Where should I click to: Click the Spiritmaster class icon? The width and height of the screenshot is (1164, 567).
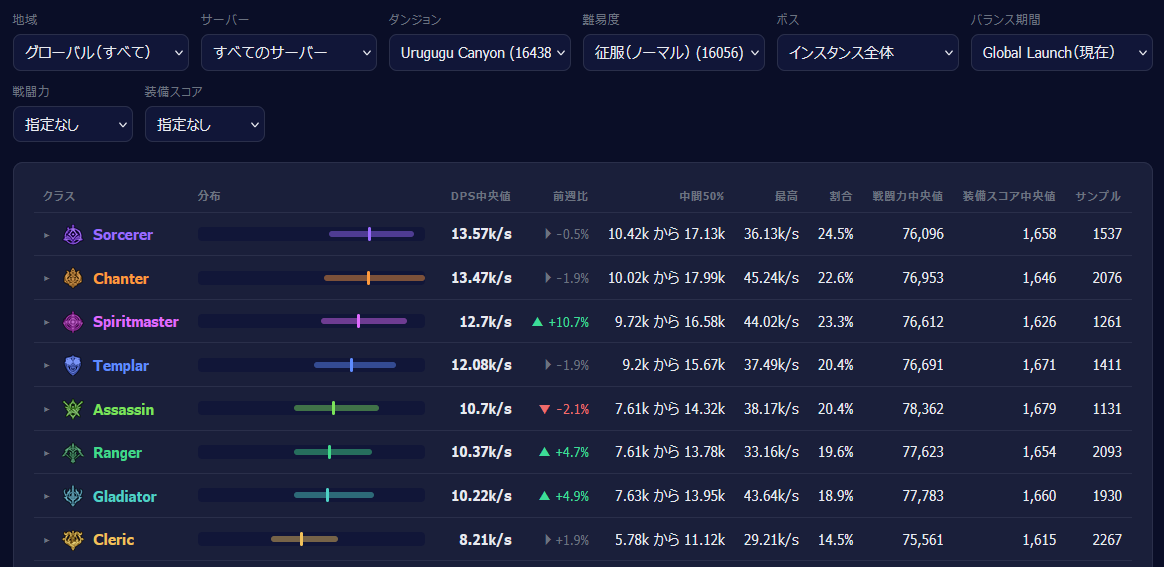coord(73,322)
